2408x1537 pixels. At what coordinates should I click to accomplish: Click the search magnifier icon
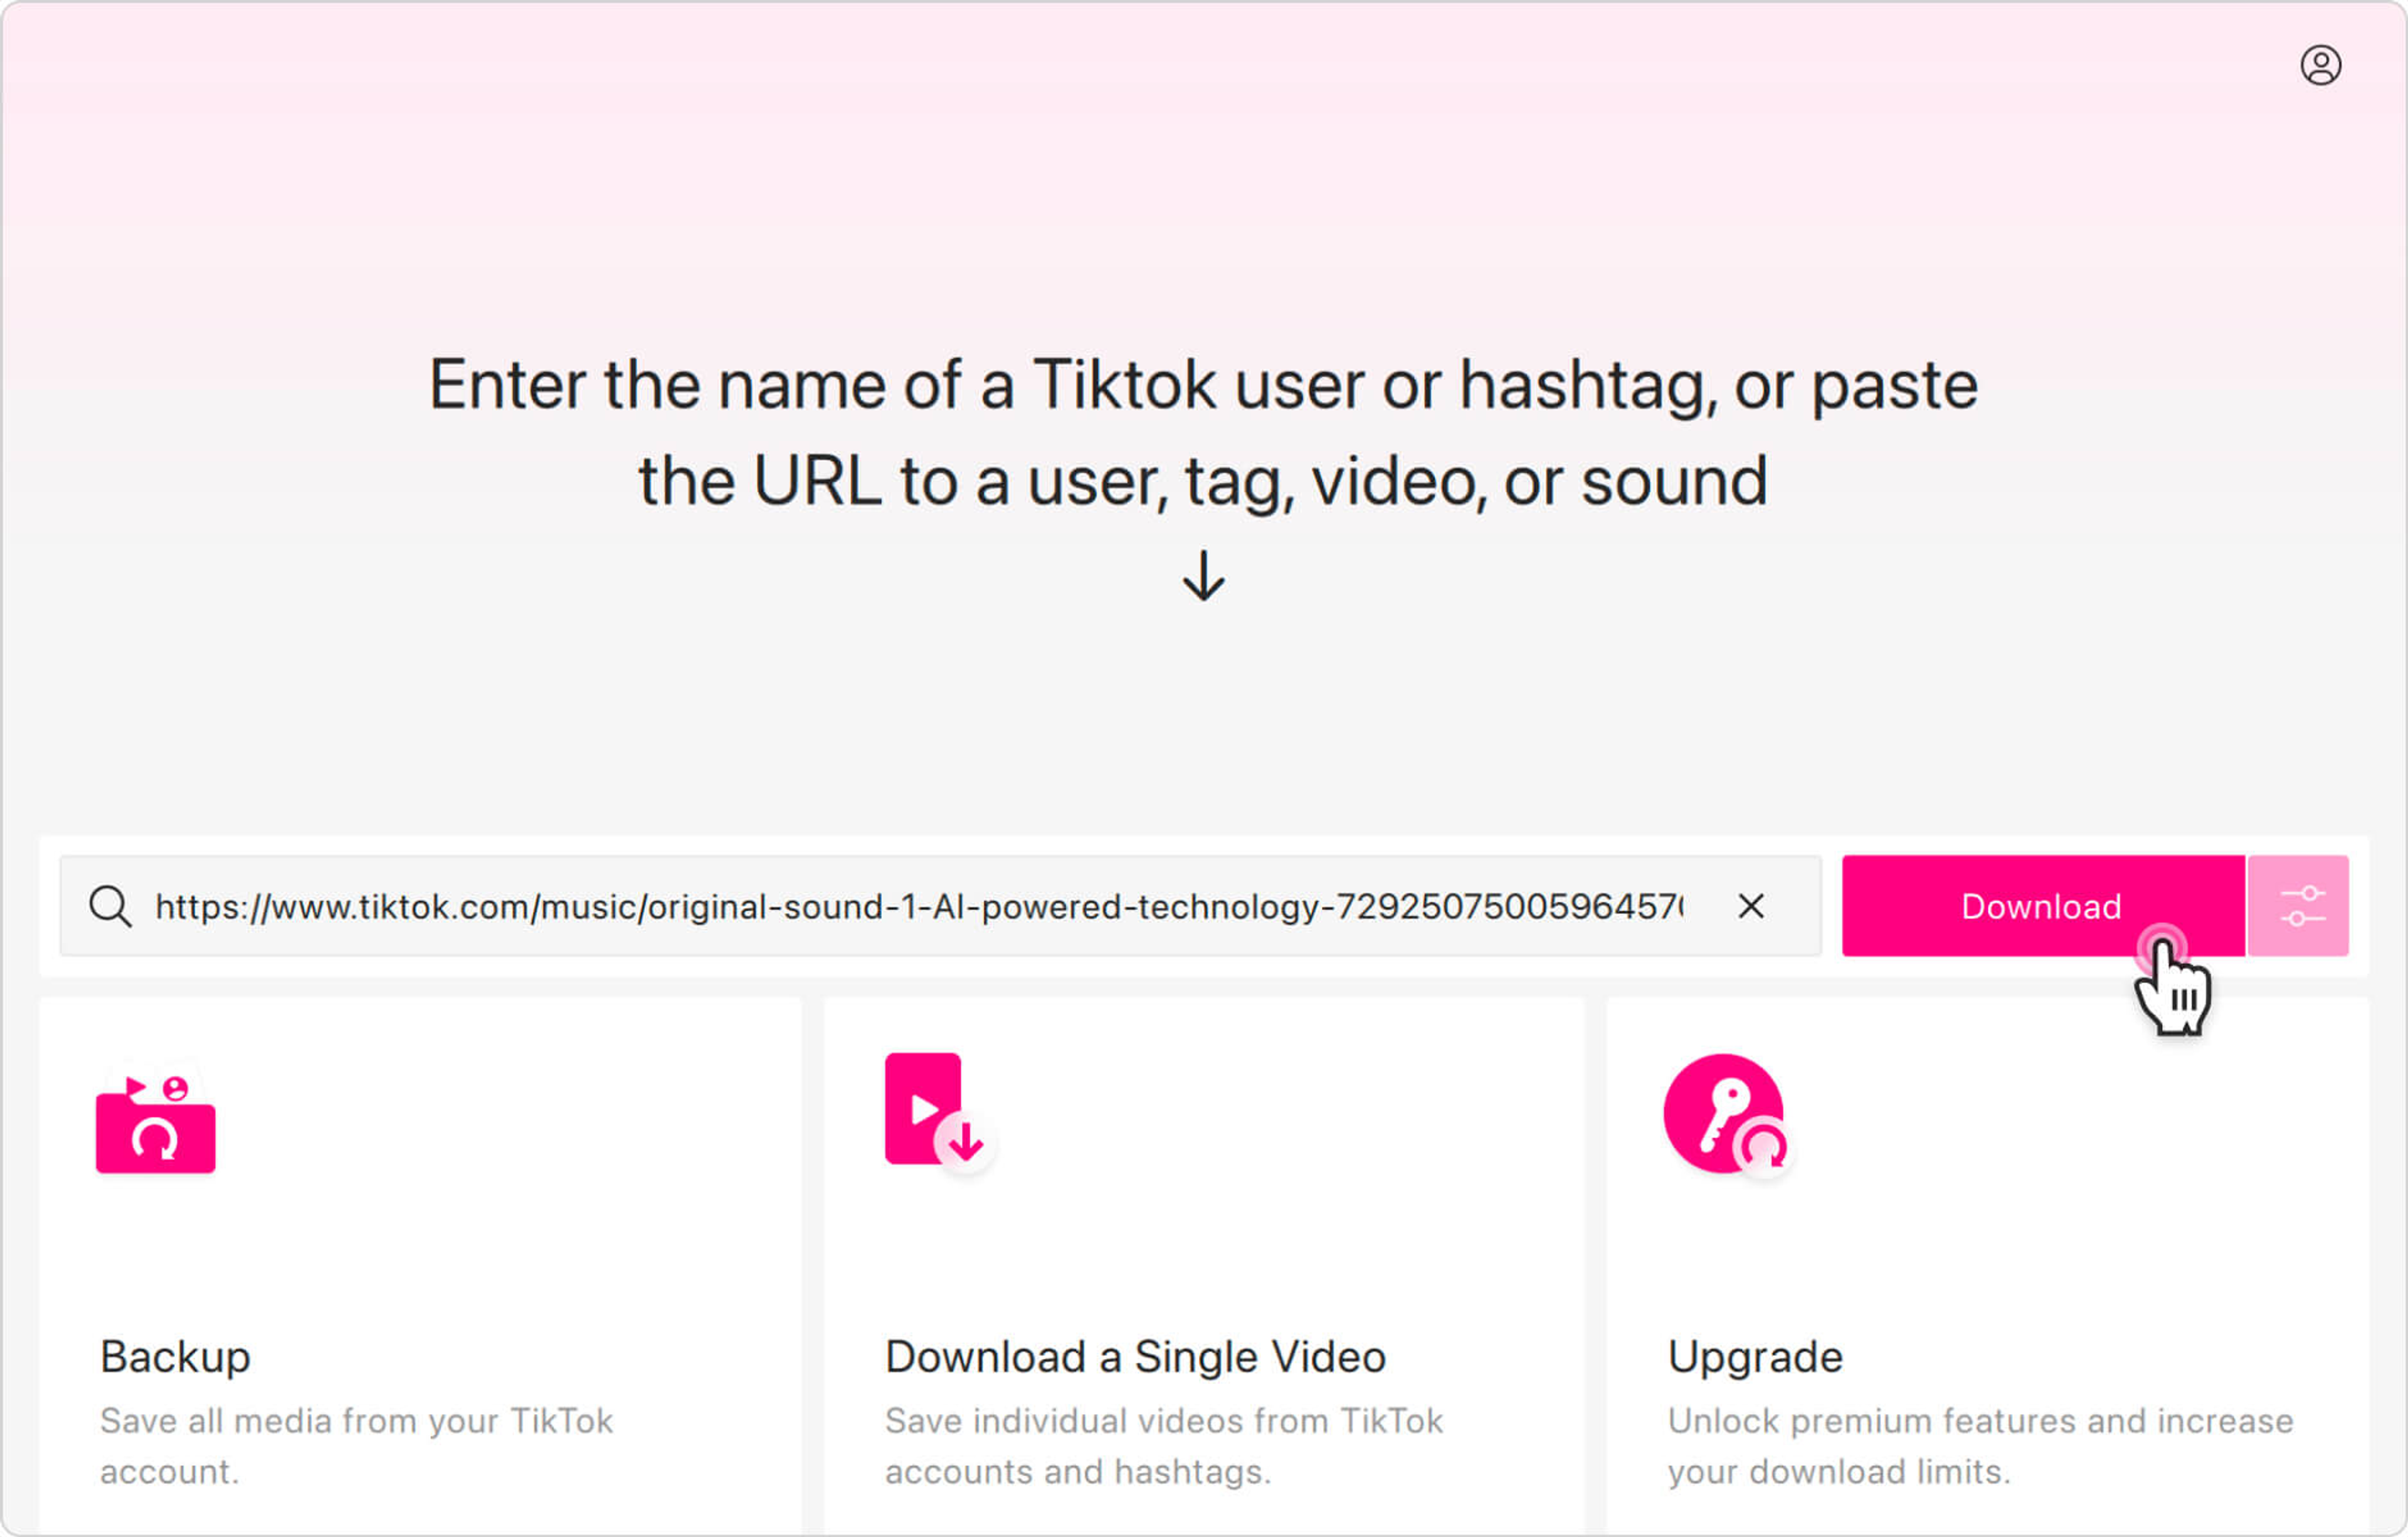(110, 907)
